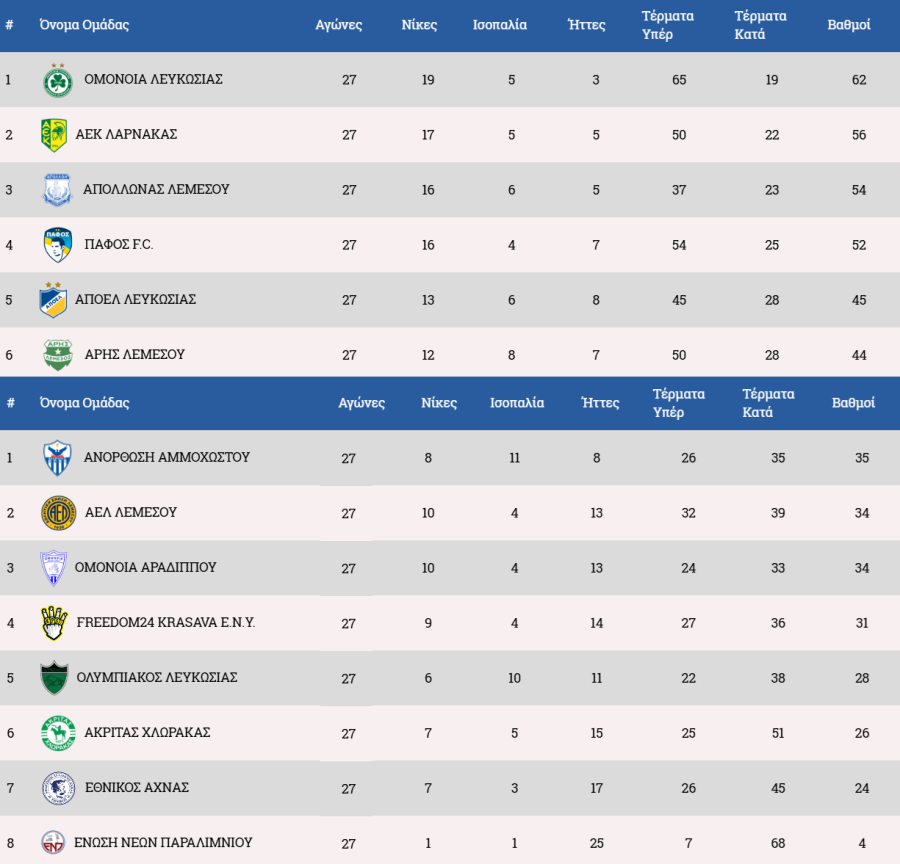The image size is (900, 864).
Task: Click the Anorthosis Famagusta team crest
Action: [x=57, y=458]
